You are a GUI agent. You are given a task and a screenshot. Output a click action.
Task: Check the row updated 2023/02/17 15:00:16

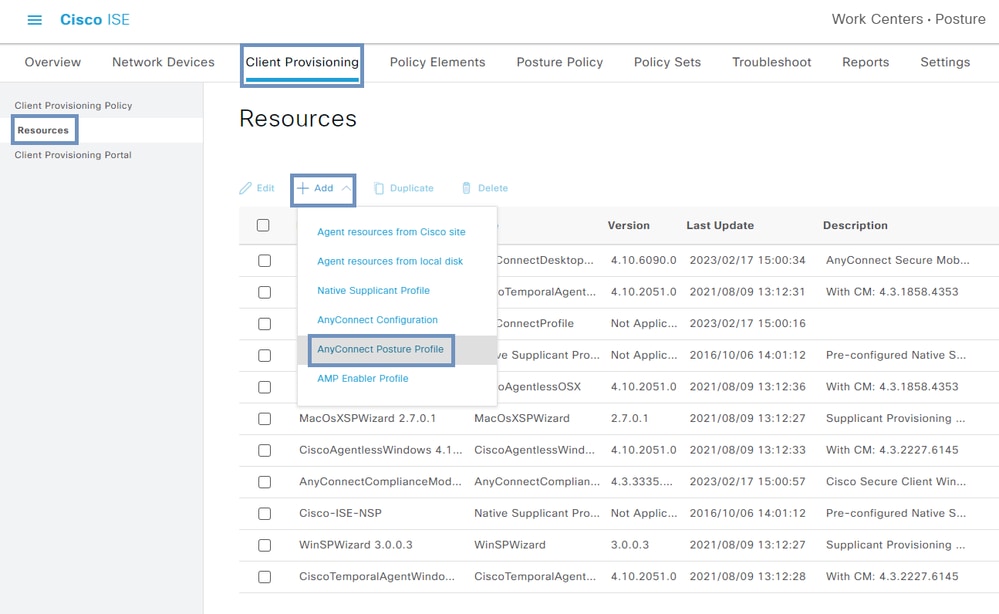point(264,324)
